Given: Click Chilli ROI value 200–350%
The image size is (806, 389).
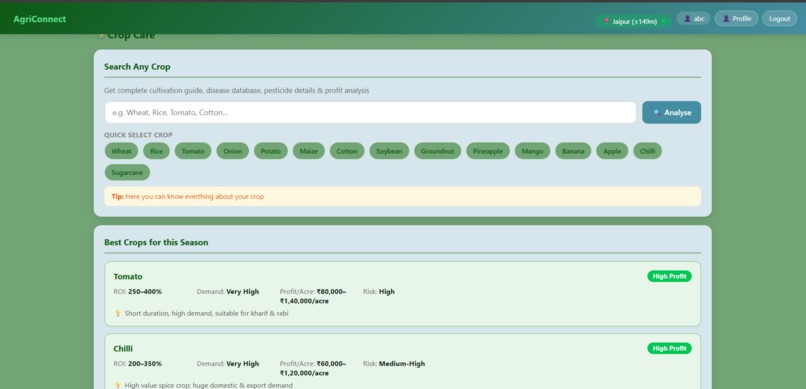Looking at the screenshot, I should coord(145,363).
